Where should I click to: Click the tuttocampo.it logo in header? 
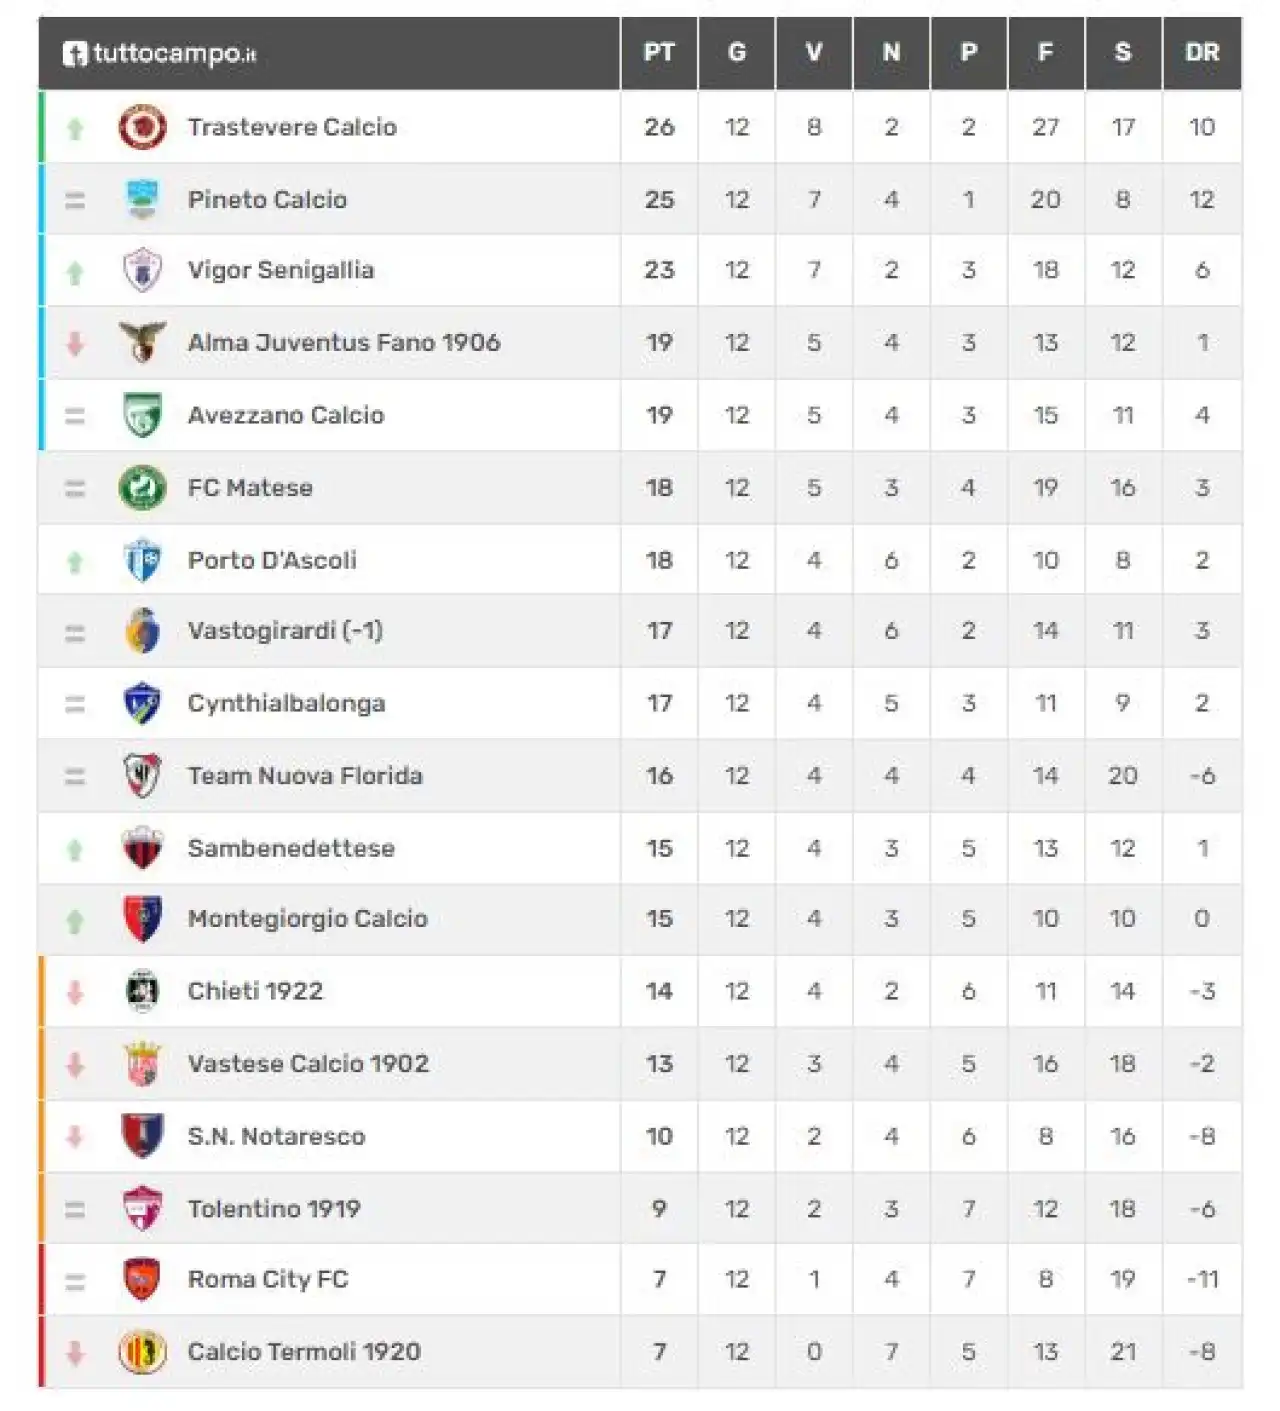(159, 53)
